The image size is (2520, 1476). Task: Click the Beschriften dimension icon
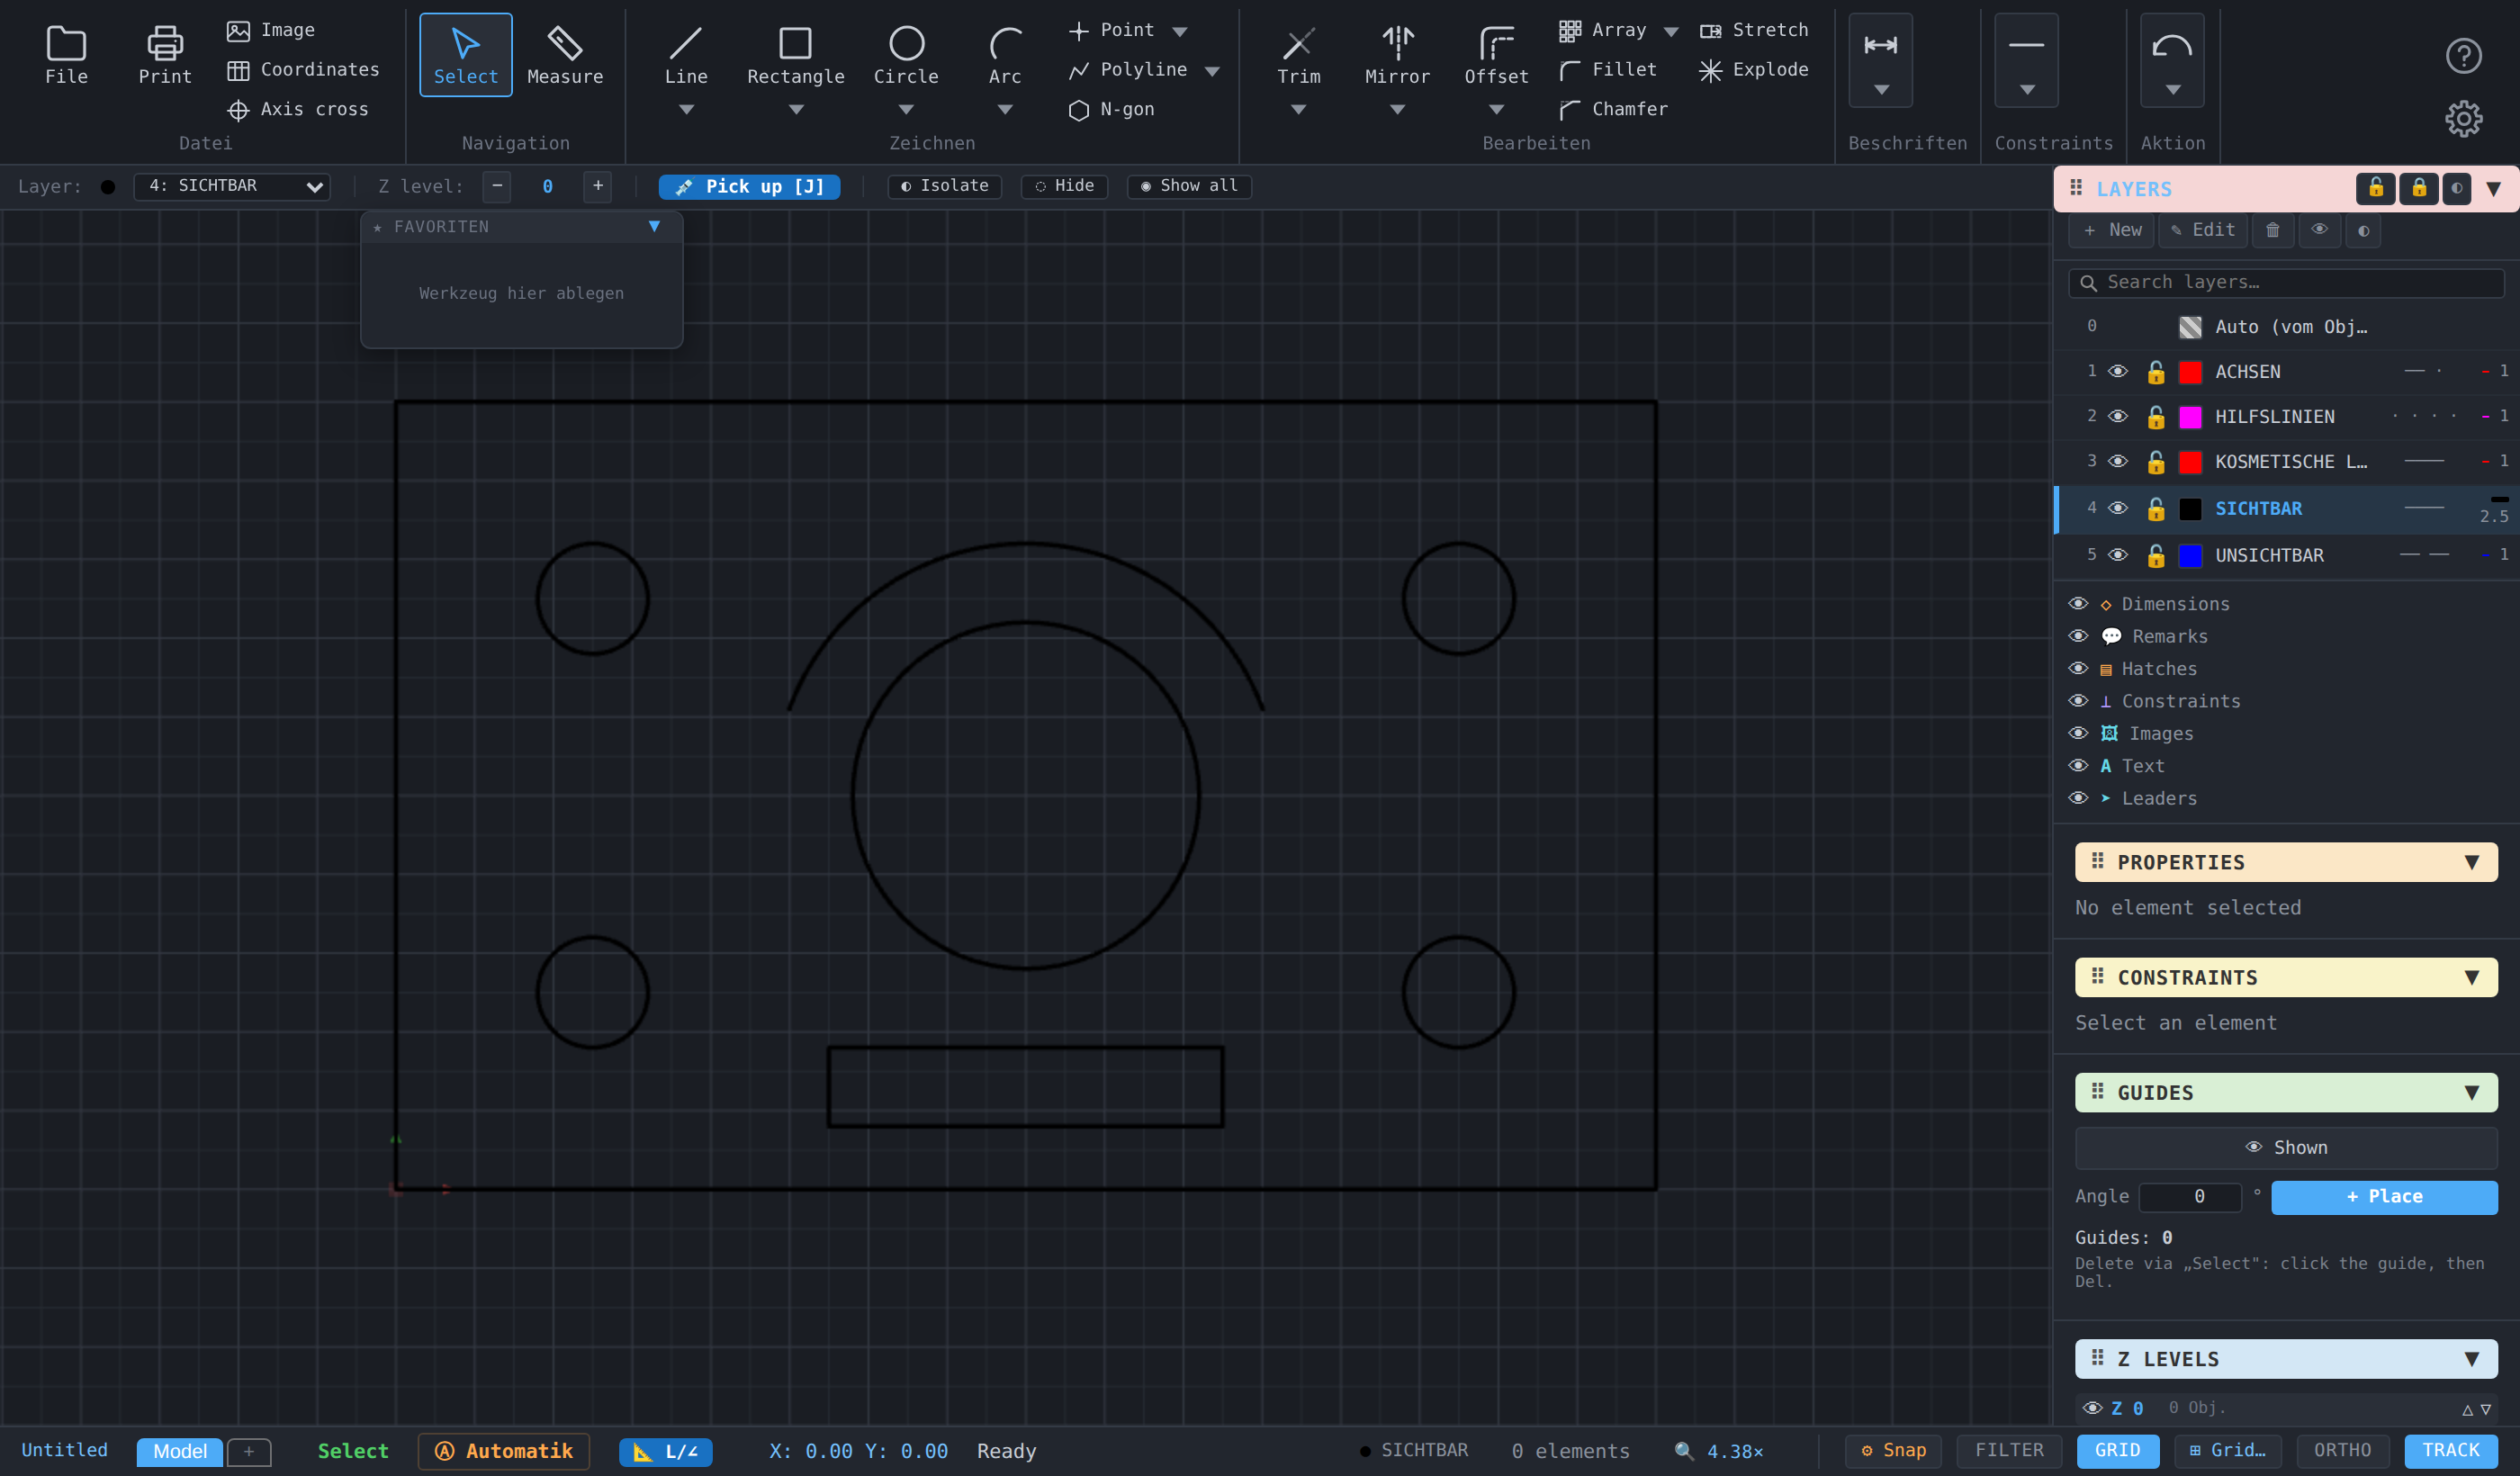click(x=1880, y=45)
